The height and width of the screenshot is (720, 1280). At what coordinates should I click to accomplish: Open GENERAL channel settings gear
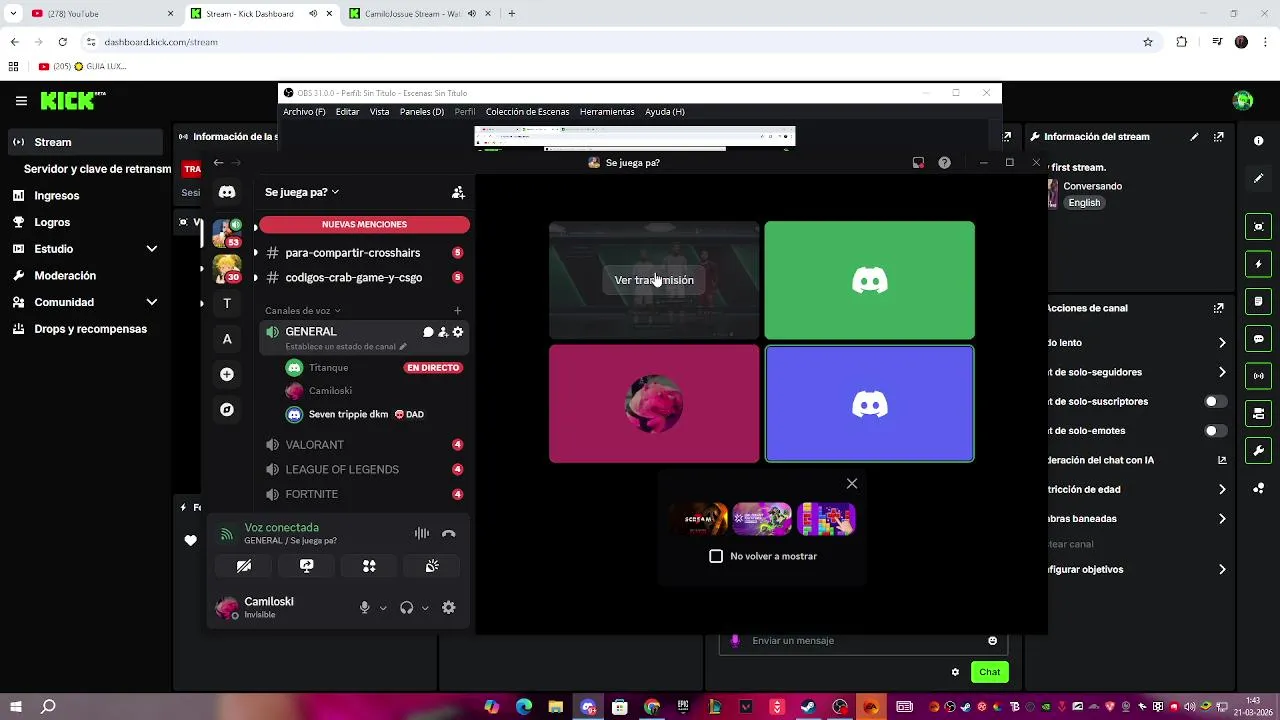[x=458, y=332]
